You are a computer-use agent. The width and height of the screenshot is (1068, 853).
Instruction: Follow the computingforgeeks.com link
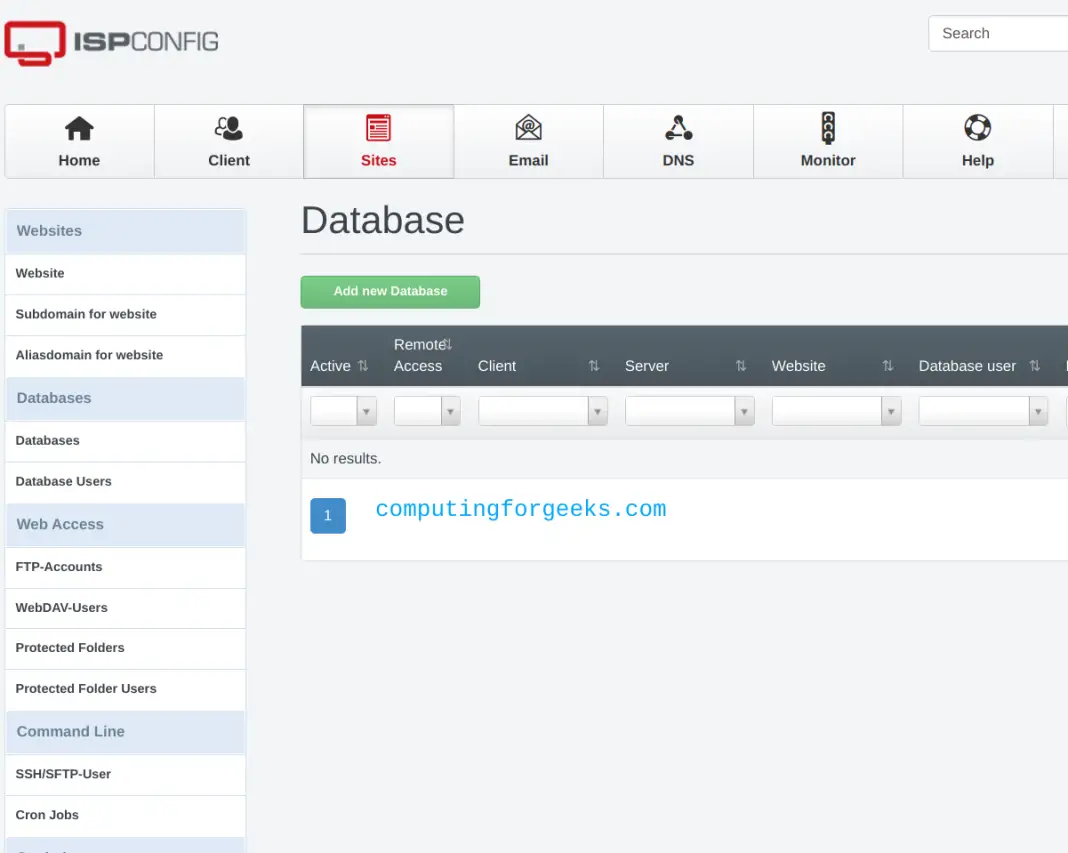[520, 509]
